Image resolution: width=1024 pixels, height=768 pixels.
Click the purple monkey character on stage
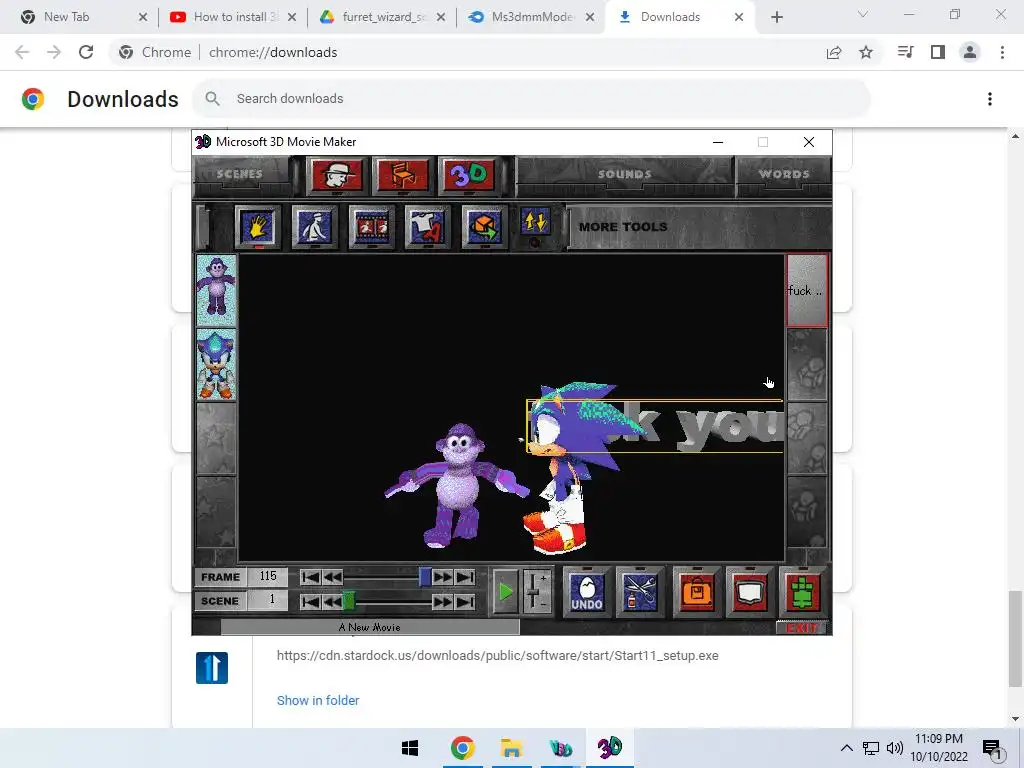pos(457,487)
